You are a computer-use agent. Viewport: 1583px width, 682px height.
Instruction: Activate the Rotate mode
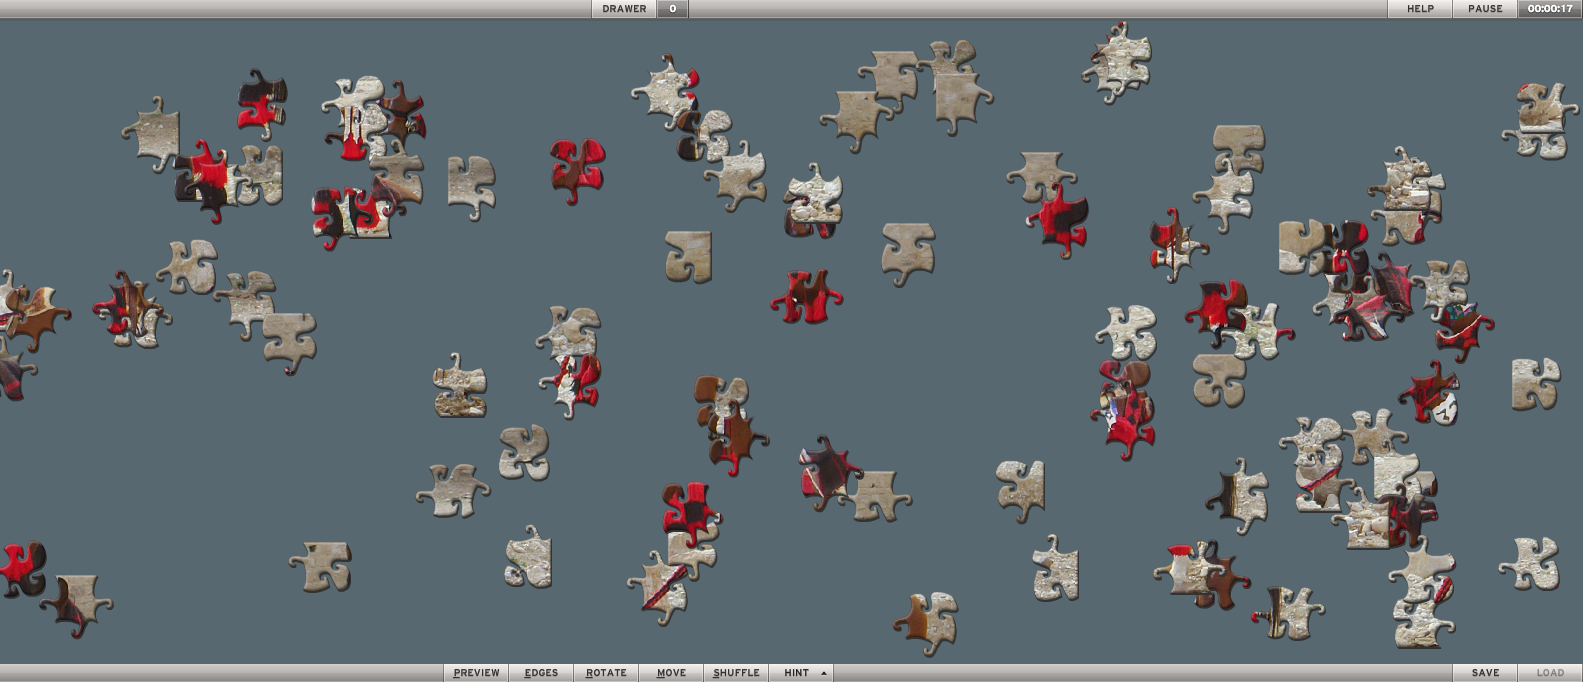(x=606, y=673)
